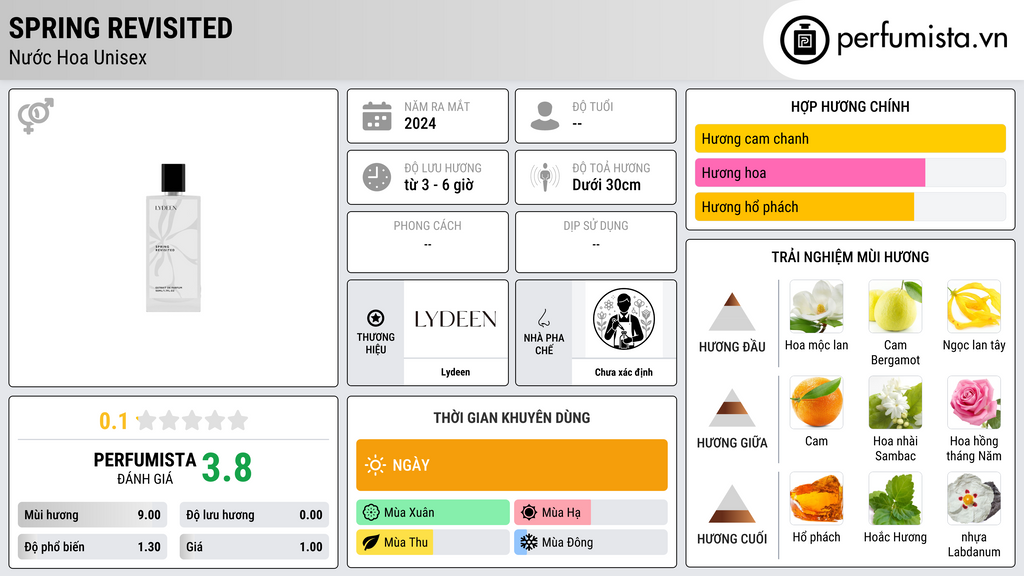1024x576 pixels.
Task: Click the sillage projection person icon
Action: tap(545, 177)
